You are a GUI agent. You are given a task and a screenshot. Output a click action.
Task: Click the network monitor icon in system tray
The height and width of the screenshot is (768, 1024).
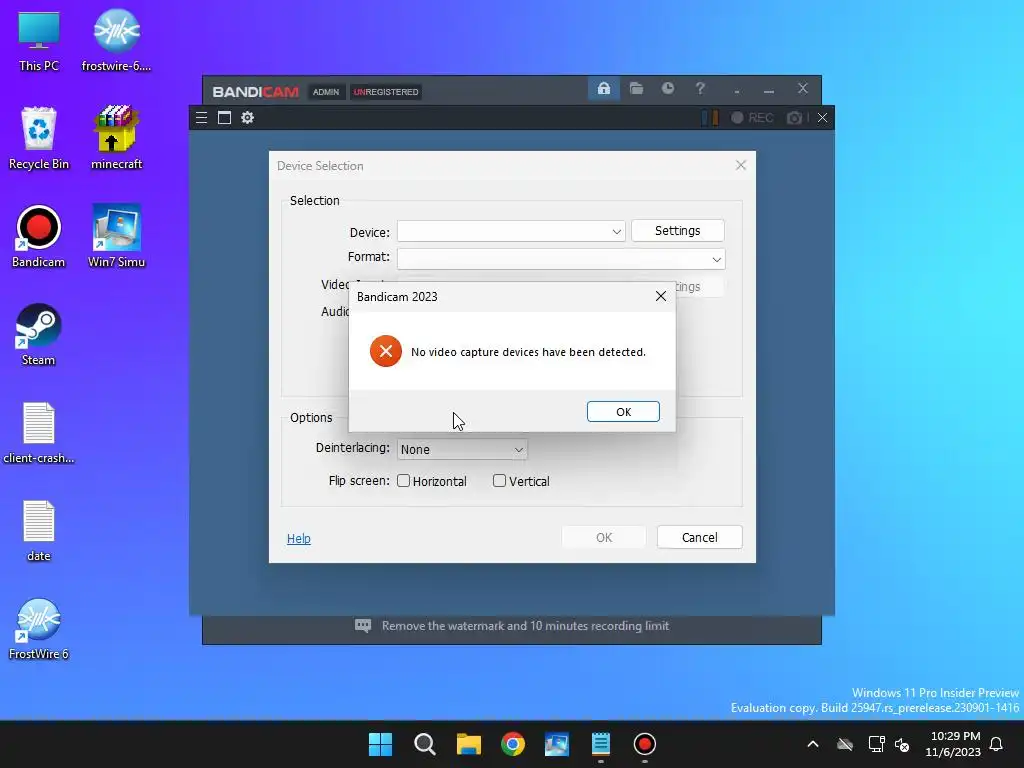(876, 744)
